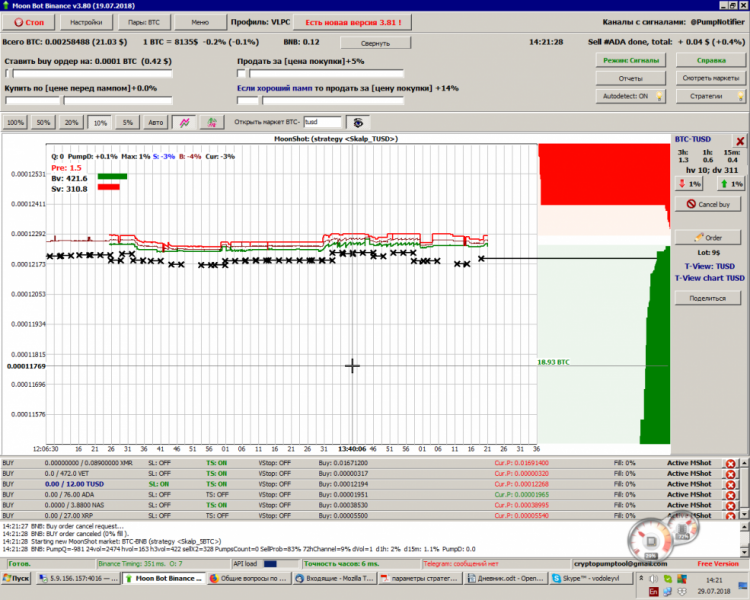Open the 'параметры стратег' PDF taskbar item
This screenshot has width=750, height=600.
tap(420, 578)
